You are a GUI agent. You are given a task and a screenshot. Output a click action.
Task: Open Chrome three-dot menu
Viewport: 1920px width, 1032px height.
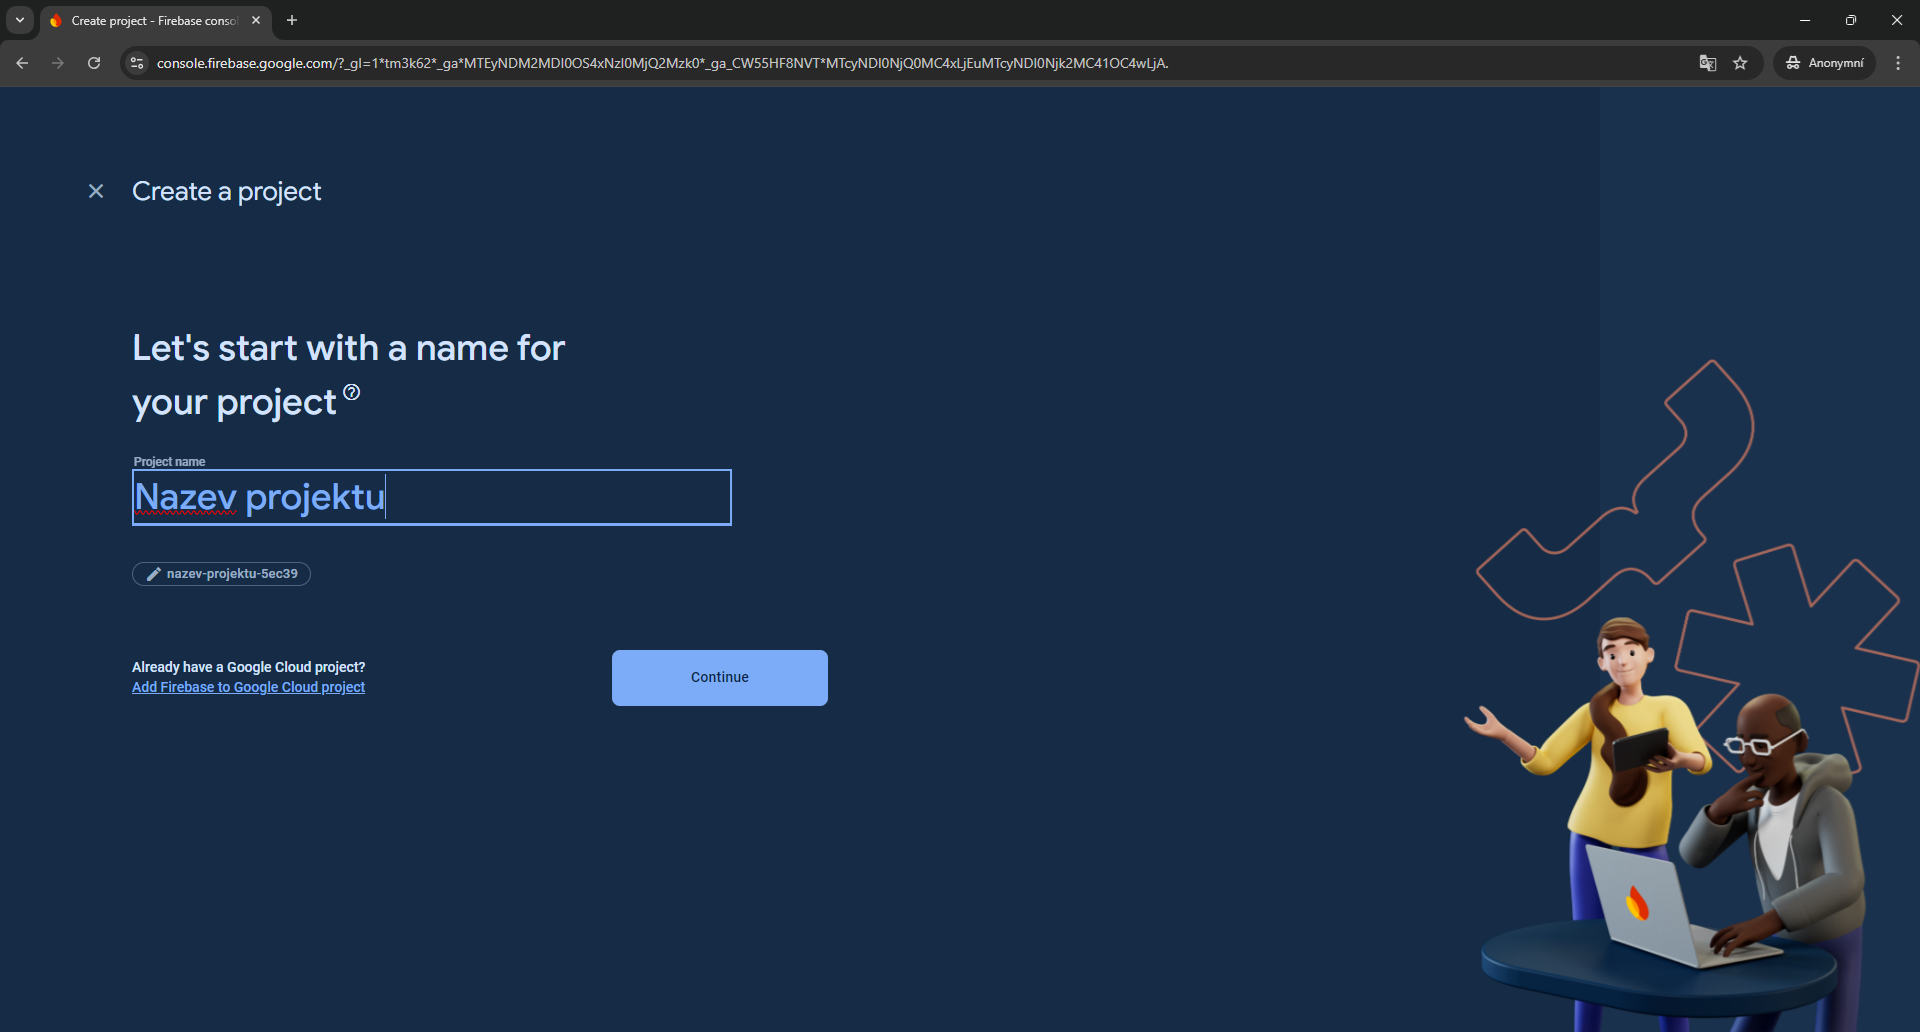(x=1897, y=63)
